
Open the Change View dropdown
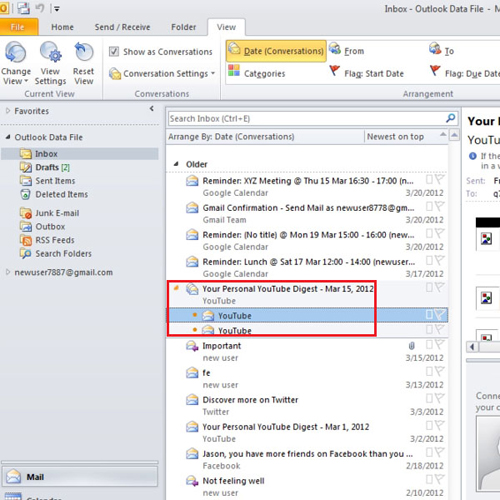[16, 63]
